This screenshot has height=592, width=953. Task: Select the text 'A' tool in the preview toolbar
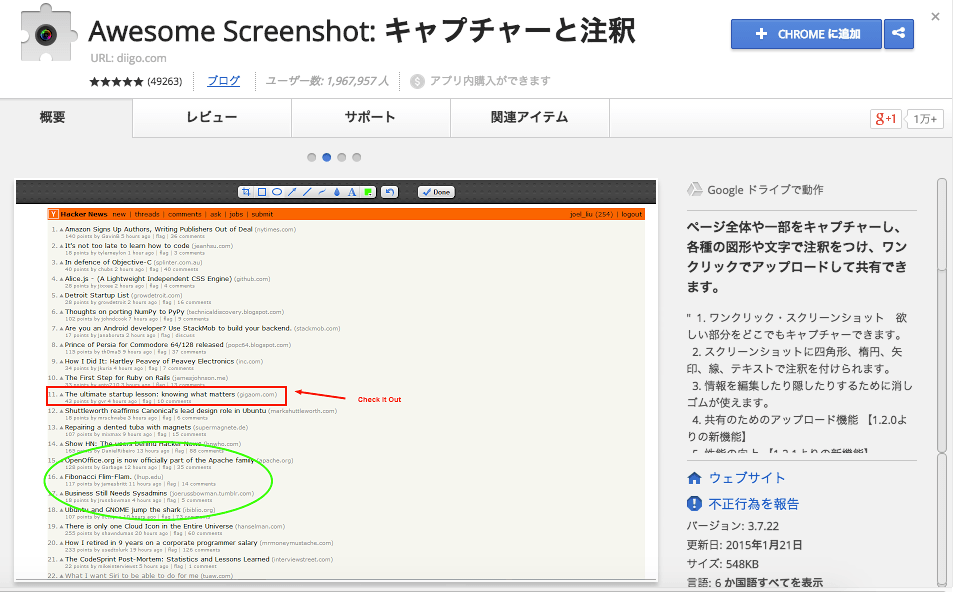pos(352,192)
